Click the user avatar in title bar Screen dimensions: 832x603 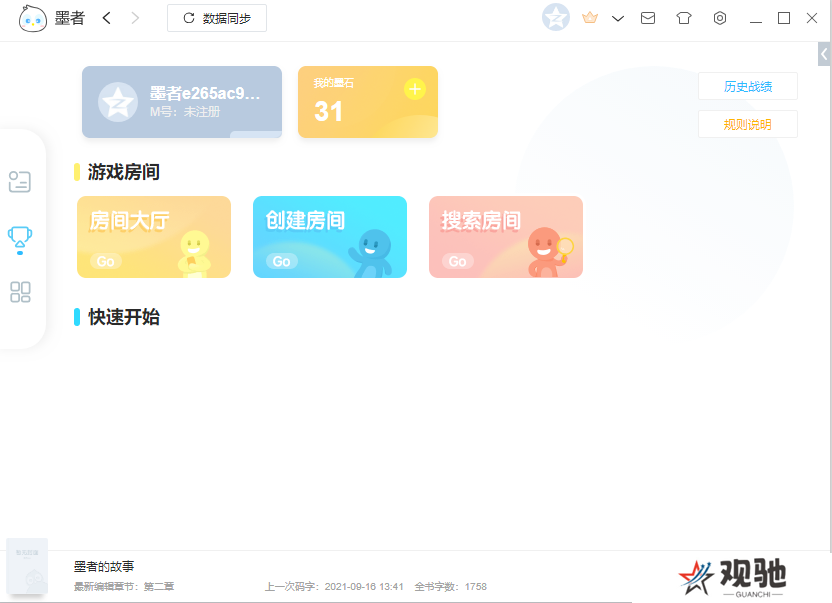coord(556,18)
